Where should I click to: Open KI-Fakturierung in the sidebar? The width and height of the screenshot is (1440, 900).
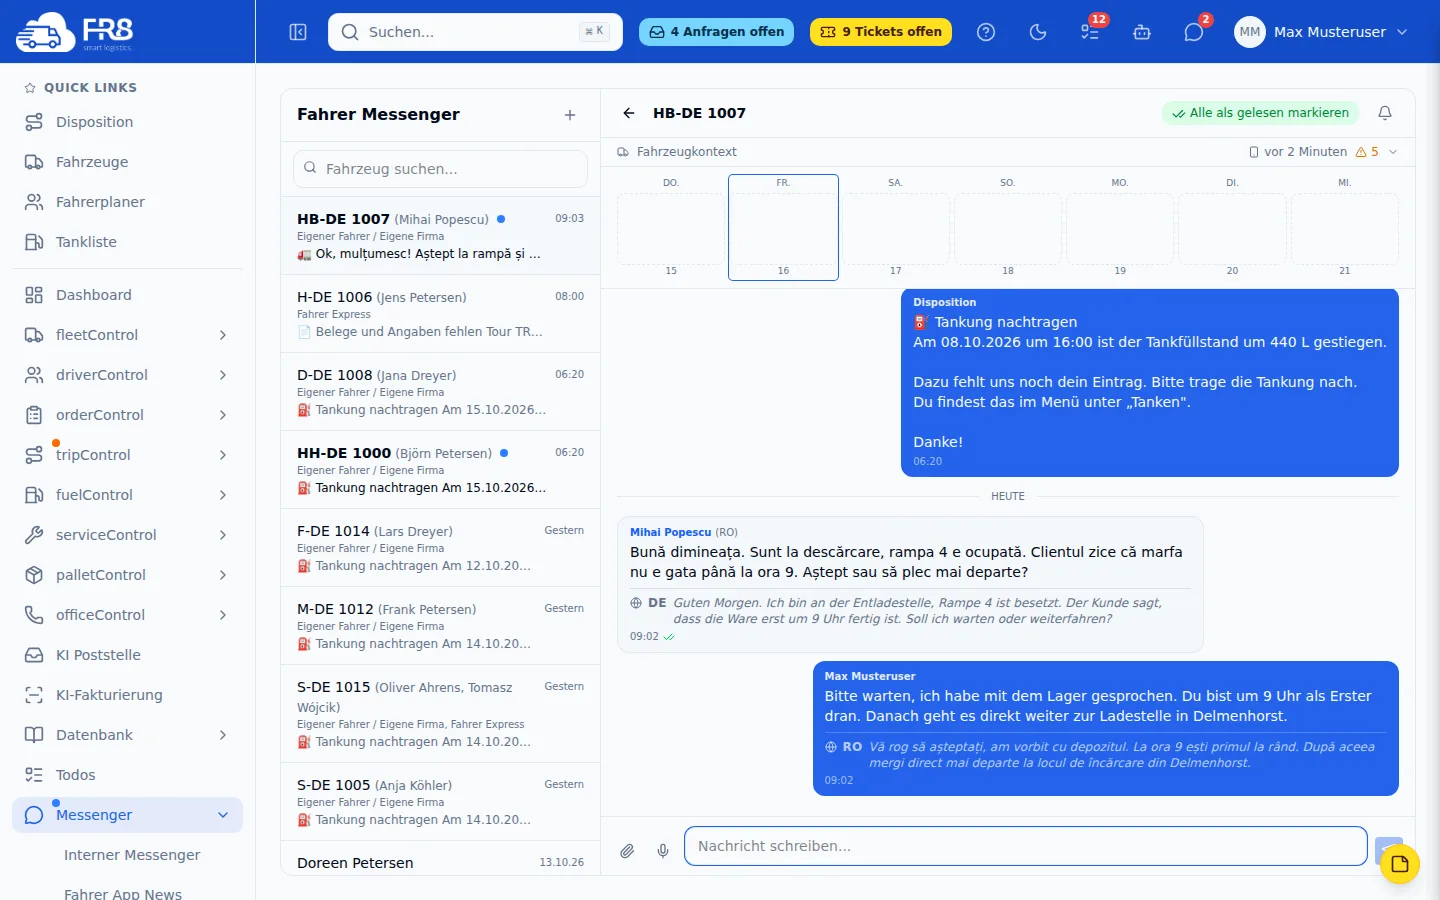click(x=127, y=695)
